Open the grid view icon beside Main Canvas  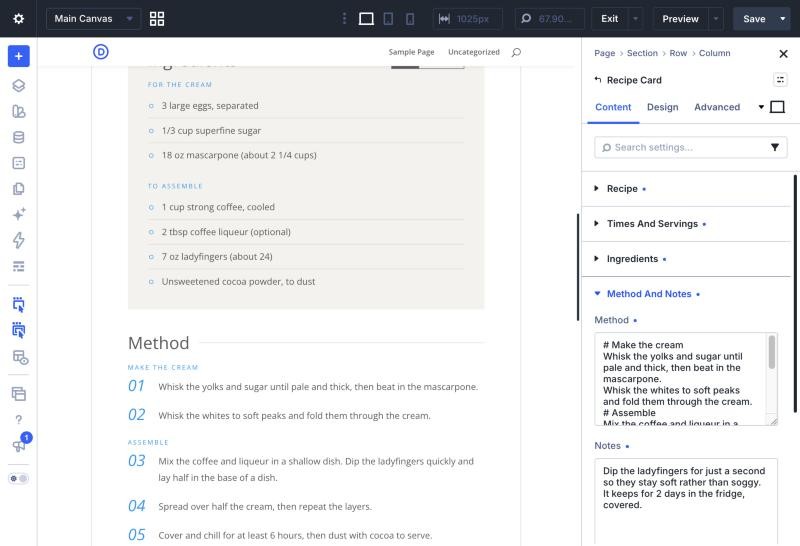click(157, 19)
